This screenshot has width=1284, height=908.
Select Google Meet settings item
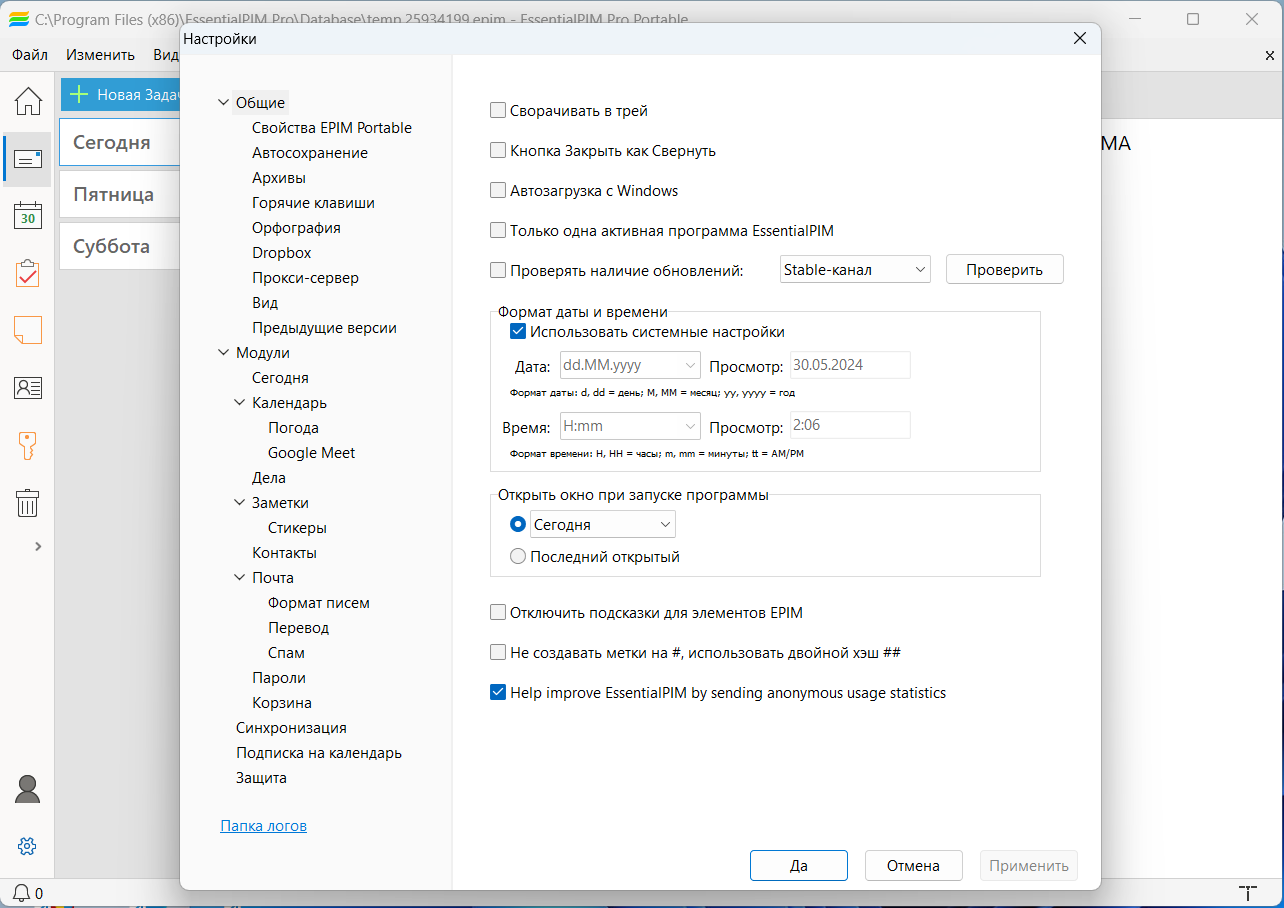[x=312, y=452]
